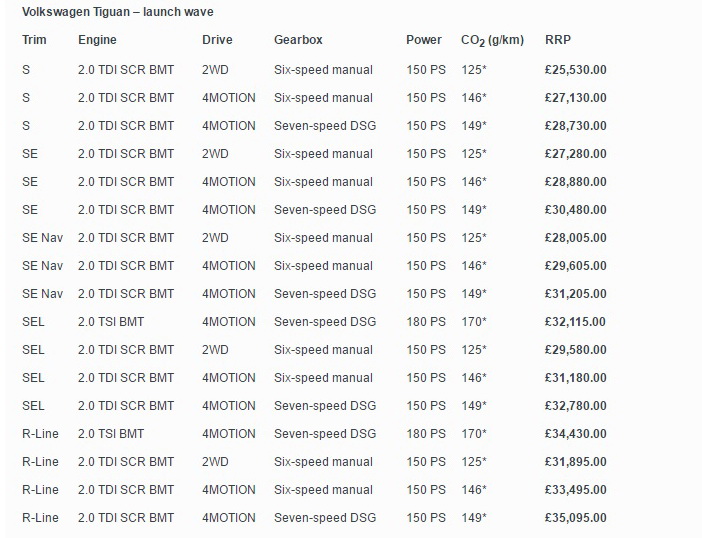702x538 pixels.
Task: Click the £25,530.00 price
Action: point(576,70)
